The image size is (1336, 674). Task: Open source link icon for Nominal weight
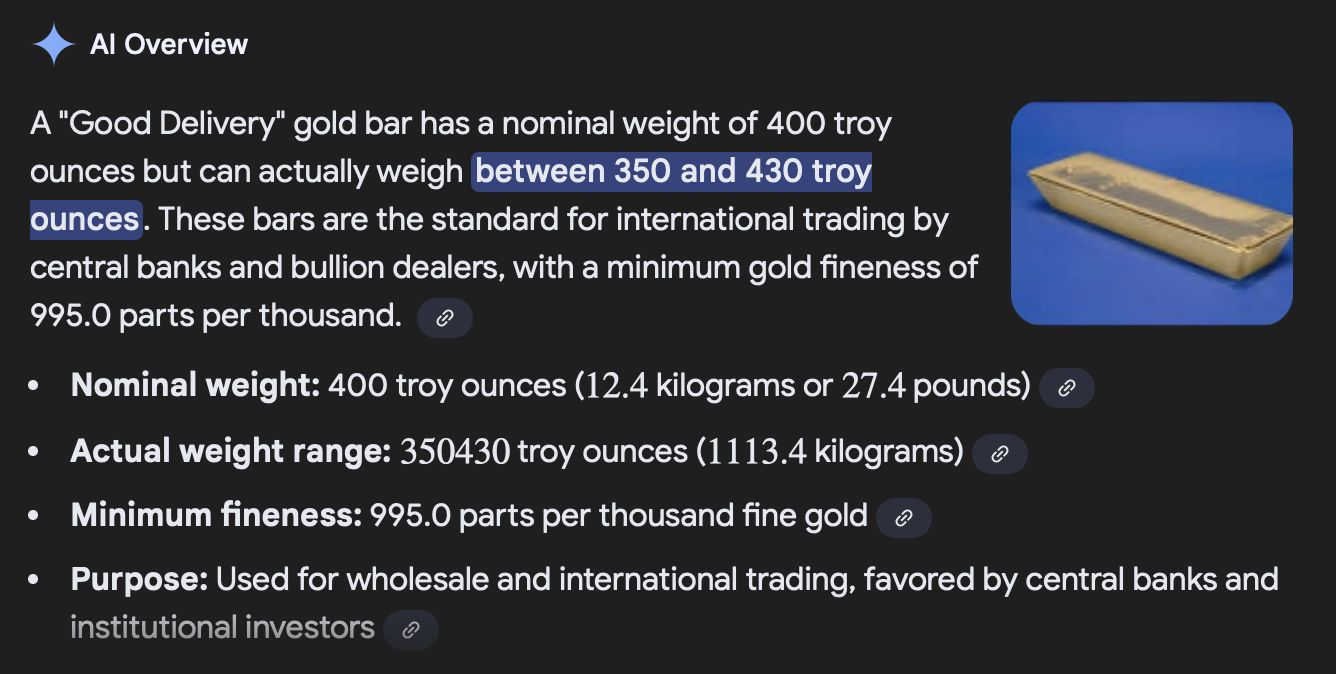(1067, 388)
